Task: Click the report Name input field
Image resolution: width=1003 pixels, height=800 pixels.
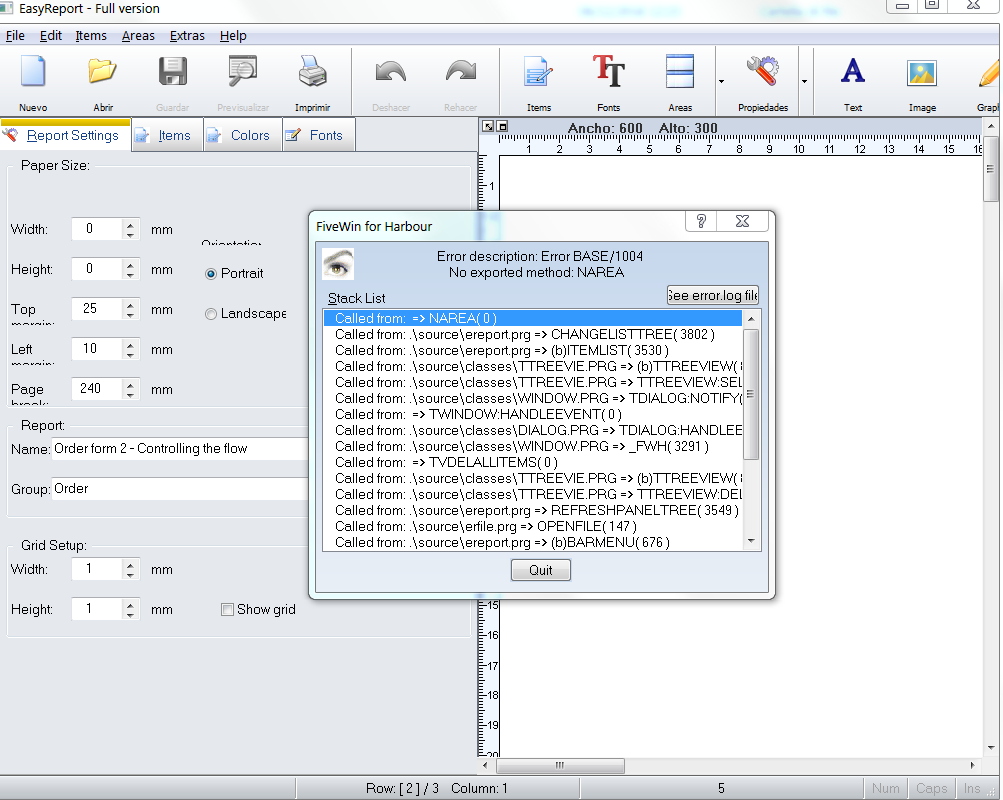Action: tap(180, 449)
